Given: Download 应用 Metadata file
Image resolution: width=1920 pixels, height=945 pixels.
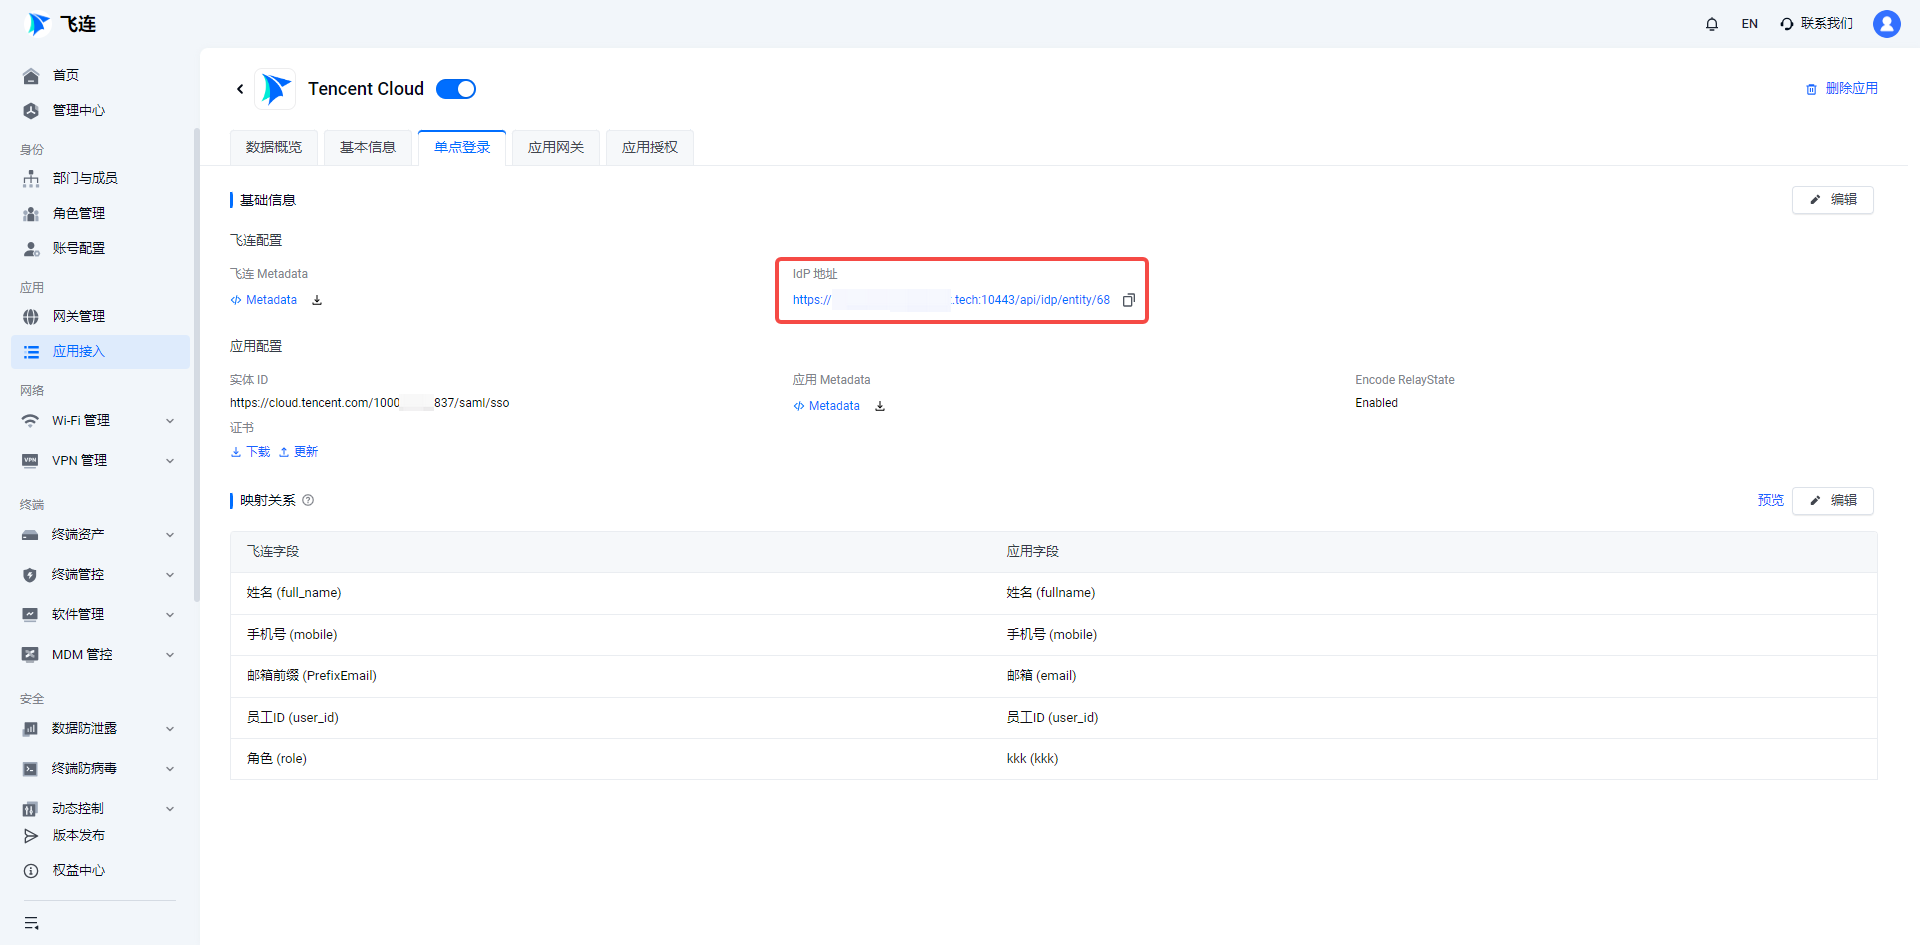Looking at the screenshot, I should [x=880, y=406].
